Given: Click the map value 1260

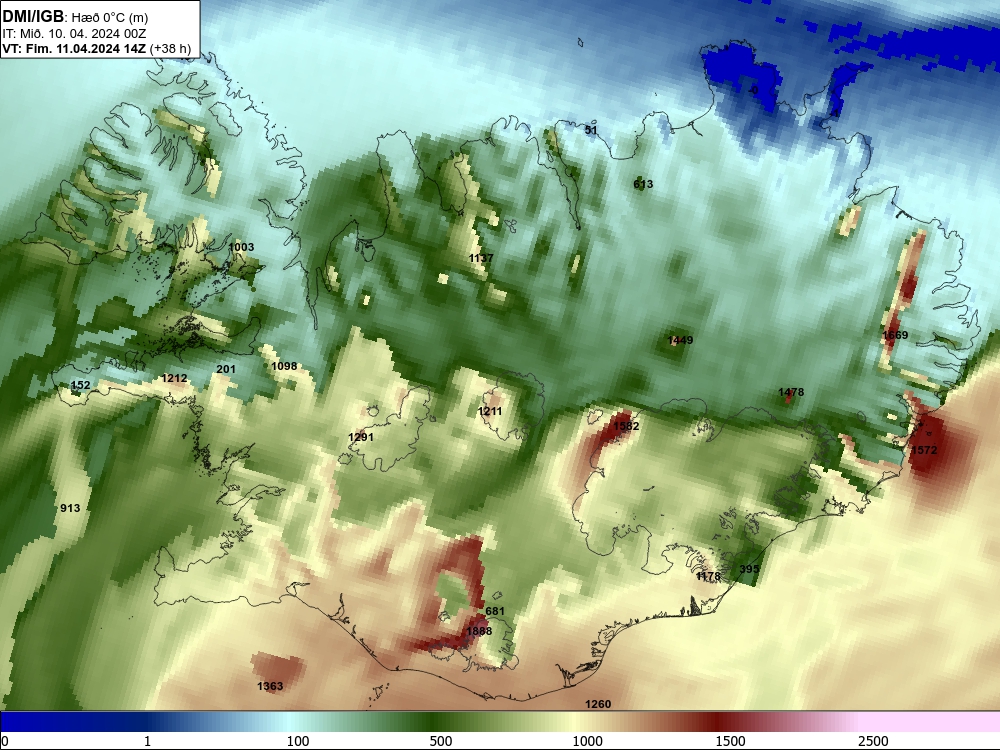Looking at the screenshot, I should tap(598, 703).
